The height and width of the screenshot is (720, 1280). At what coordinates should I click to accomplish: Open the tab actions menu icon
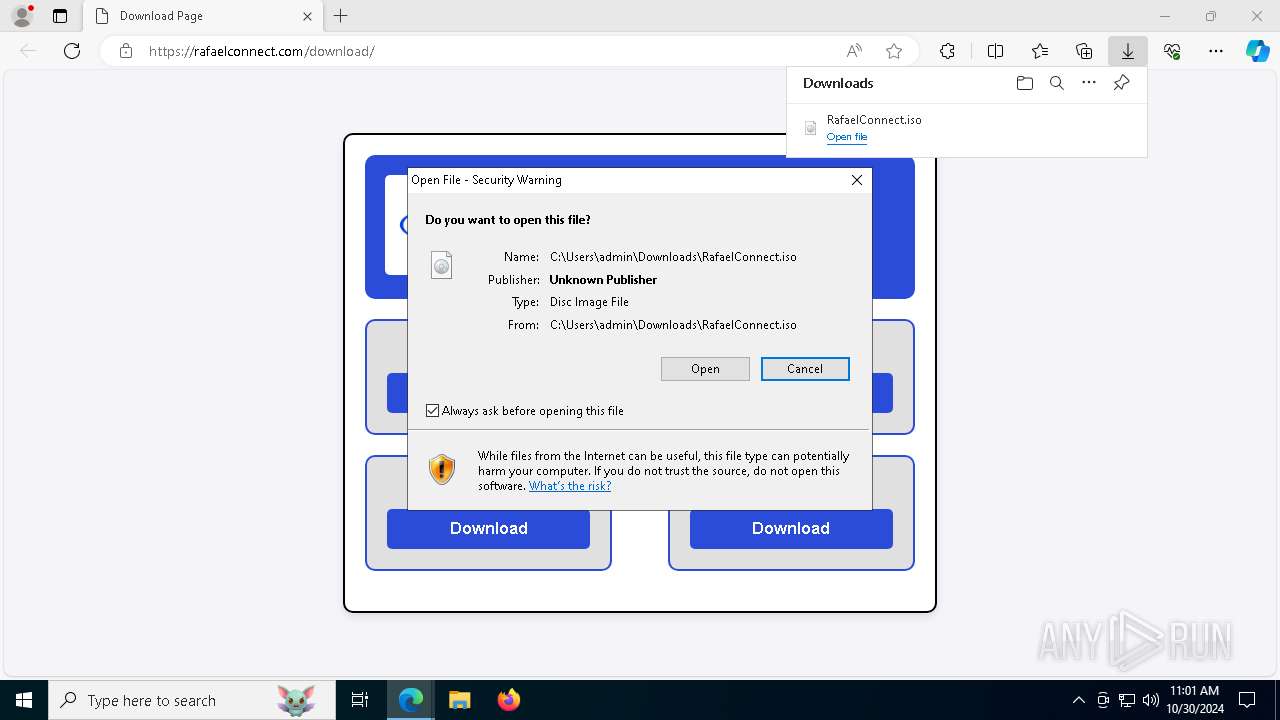click(60, 16)
